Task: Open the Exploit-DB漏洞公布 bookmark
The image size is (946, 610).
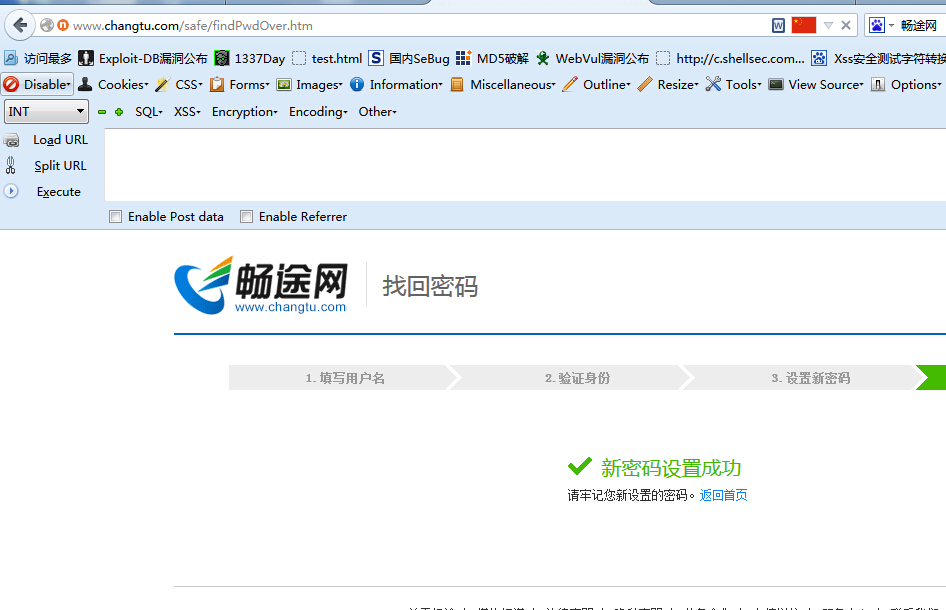Action: click(143, 59)
